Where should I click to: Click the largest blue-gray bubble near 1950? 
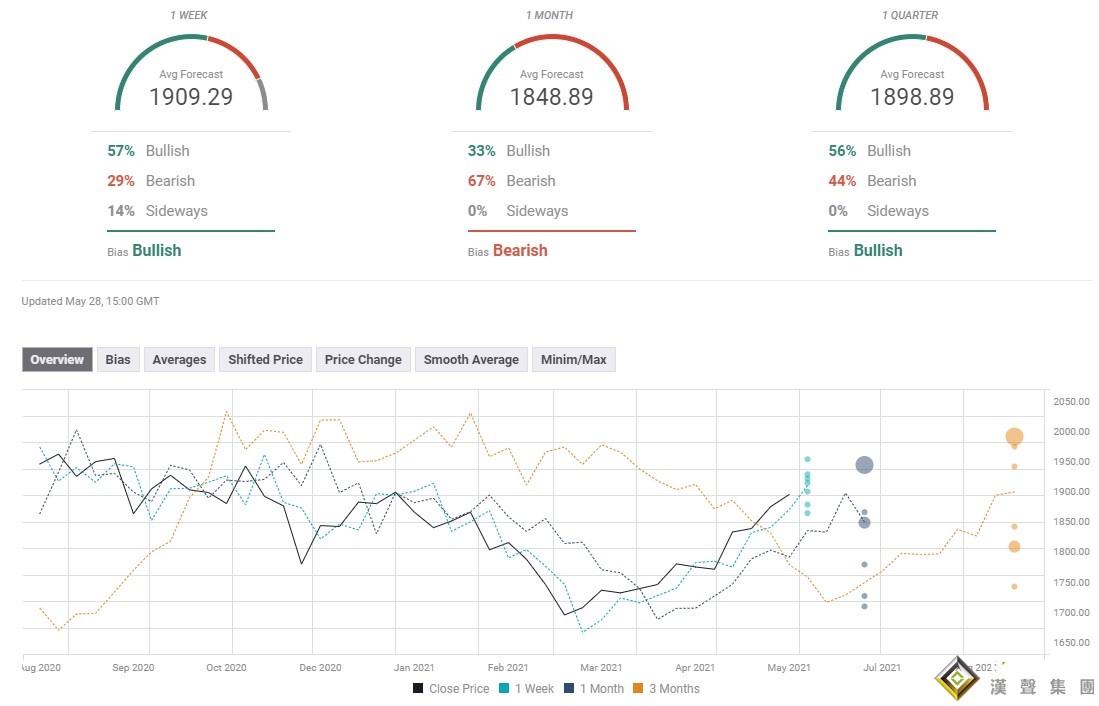[864, 465]
